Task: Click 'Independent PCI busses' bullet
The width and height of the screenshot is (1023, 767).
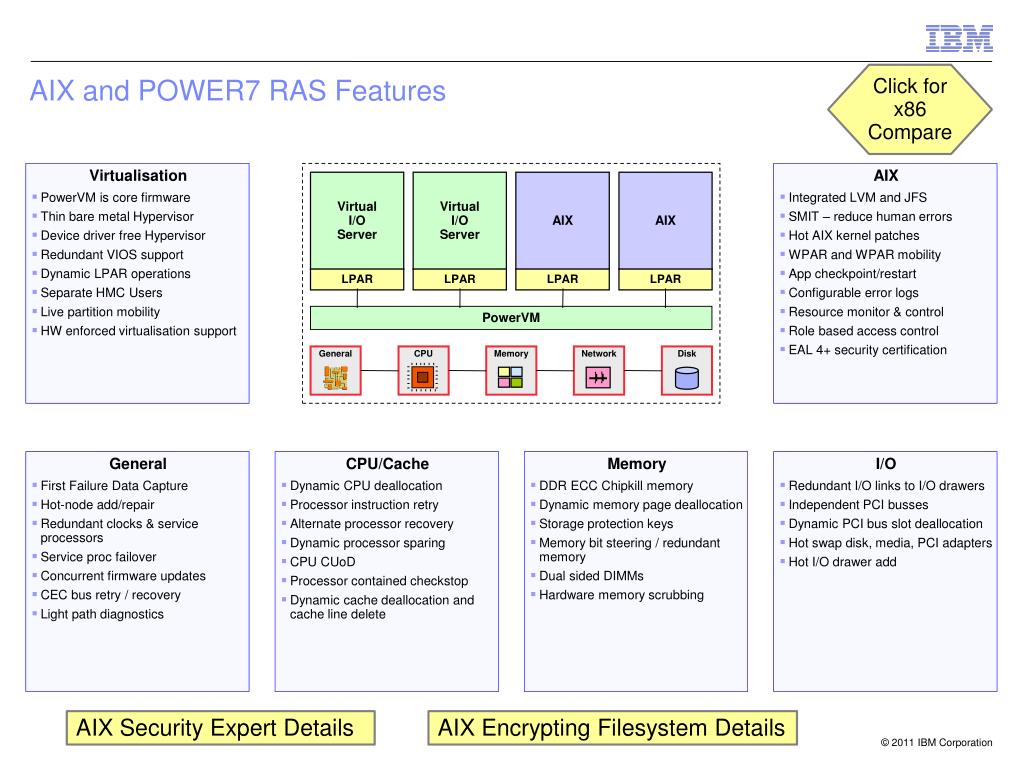Action: (858, 505)
